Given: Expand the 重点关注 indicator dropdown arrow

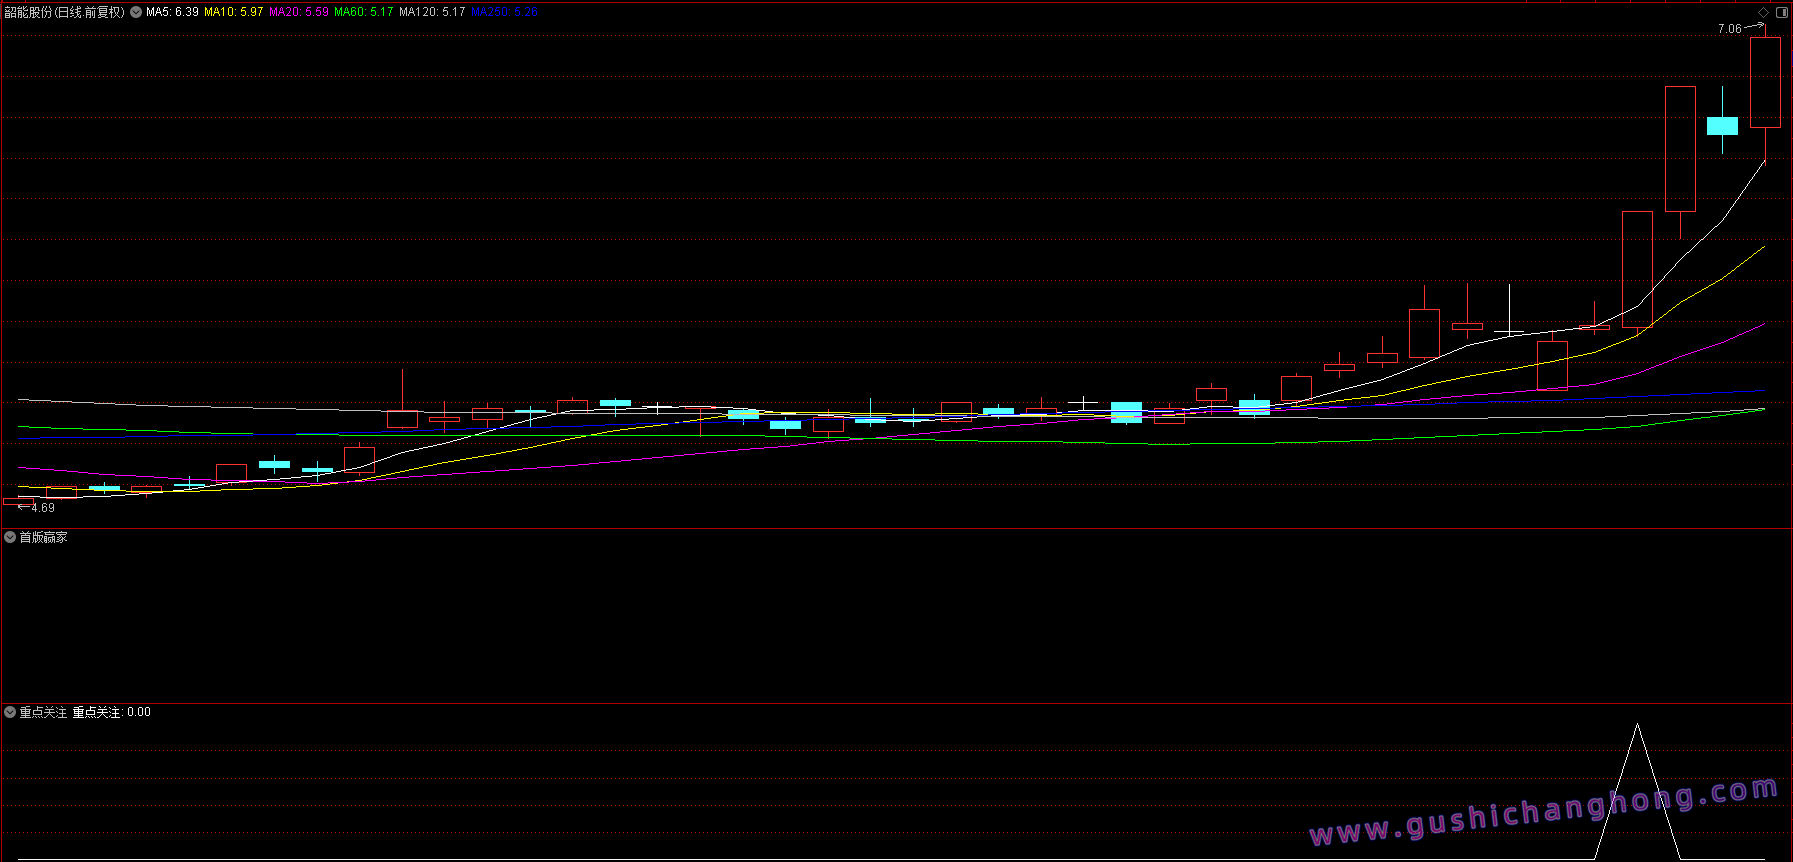Looking at the screenshot, I should click(10, 712).
